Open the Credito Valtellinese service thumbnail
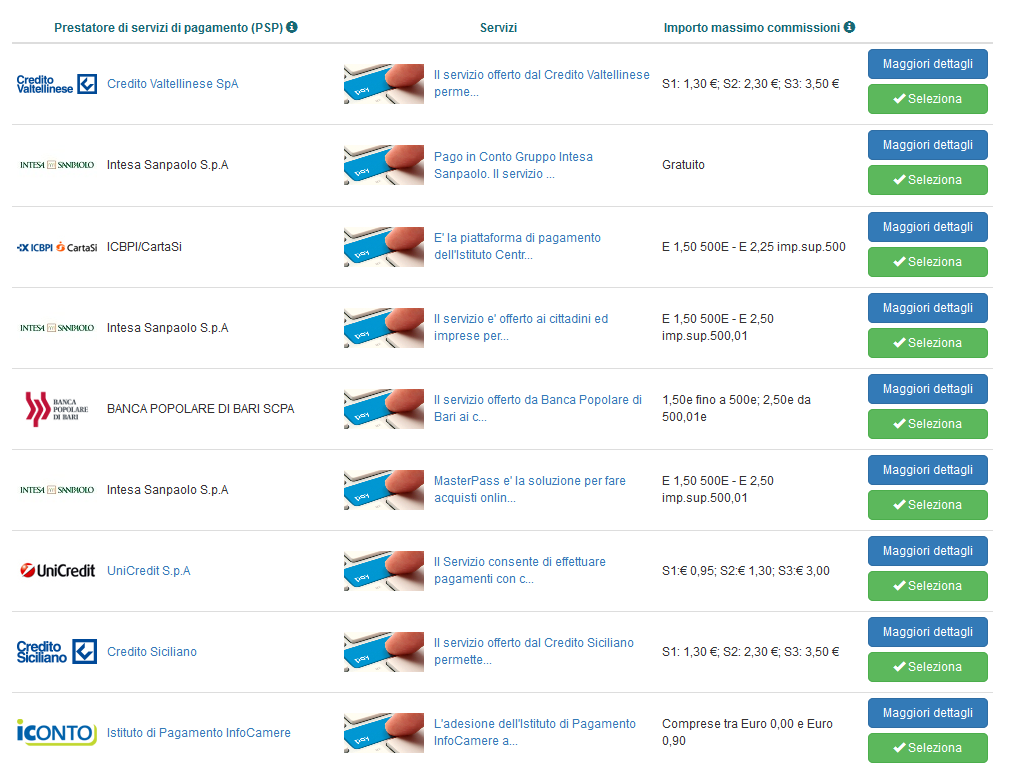This screenshot has width=1009, height=776. point(384,84)
